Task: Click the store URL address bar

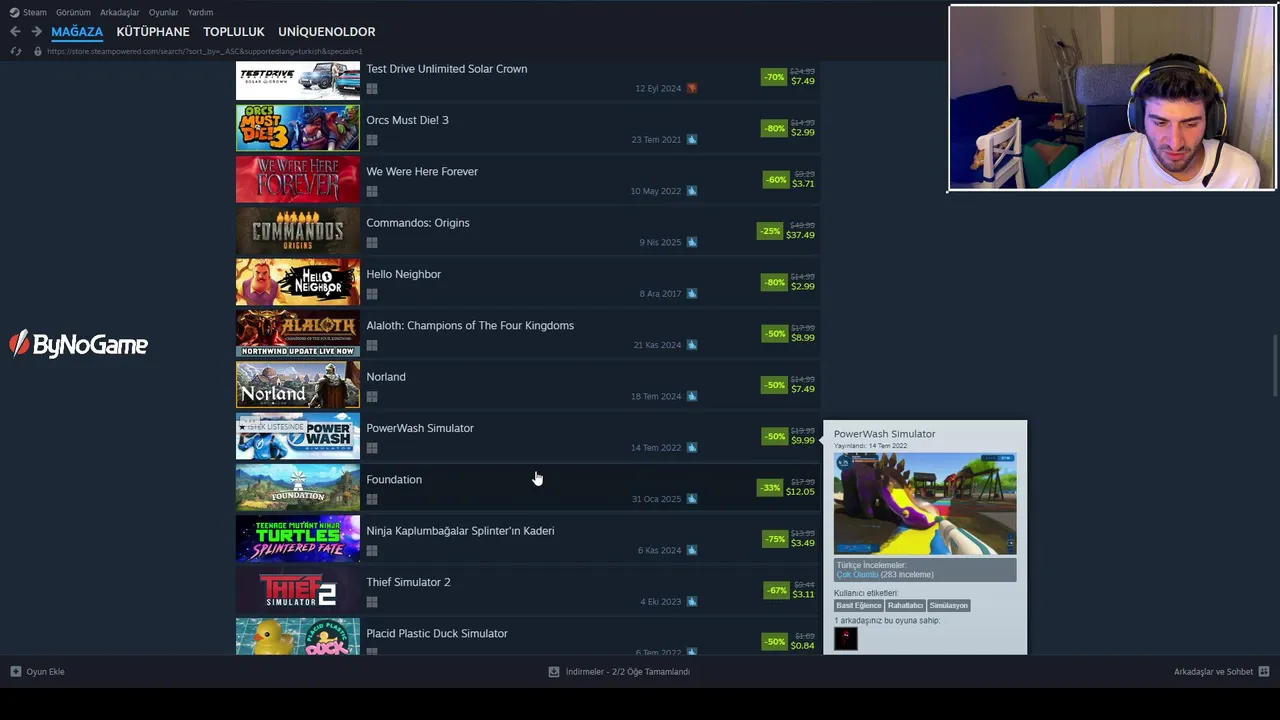Action: coord(205,51)
